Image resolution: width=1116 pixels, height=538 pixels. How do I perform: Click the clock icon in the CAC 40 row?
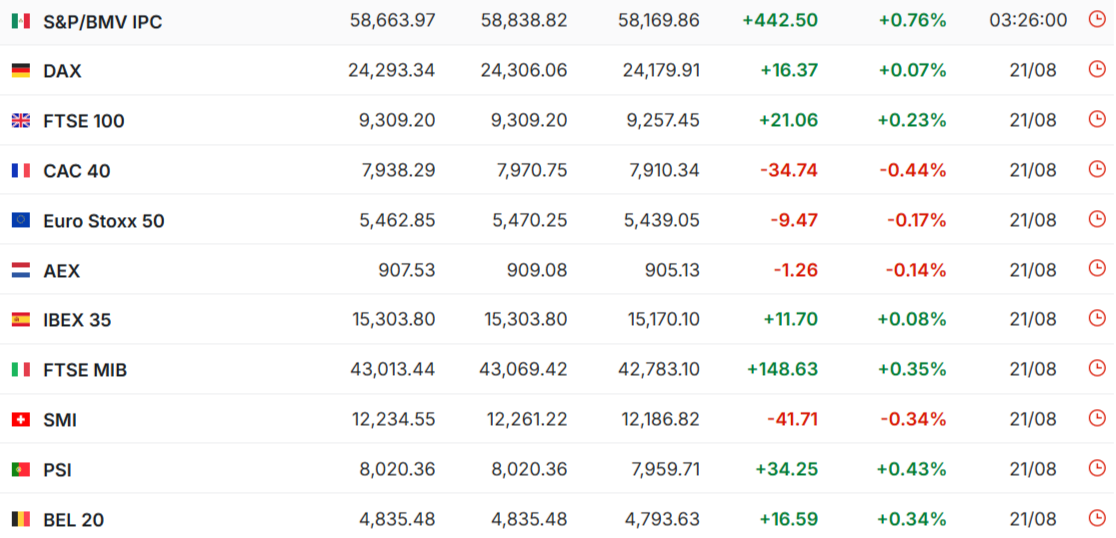pos(1097,169)
